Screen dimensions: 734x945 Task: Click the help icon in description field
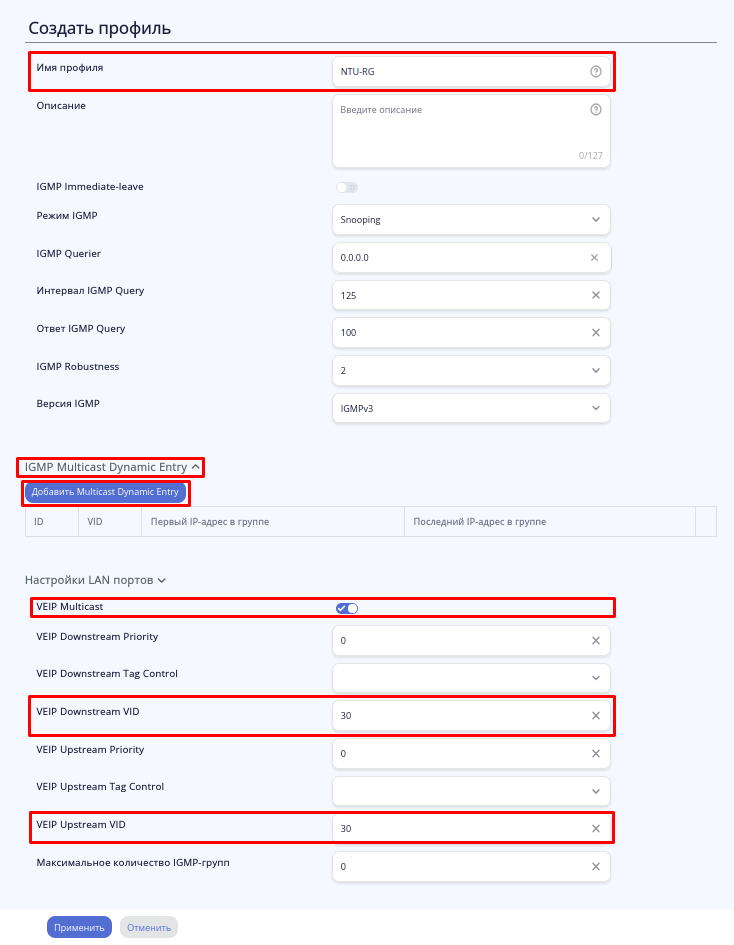coord(596,110)
